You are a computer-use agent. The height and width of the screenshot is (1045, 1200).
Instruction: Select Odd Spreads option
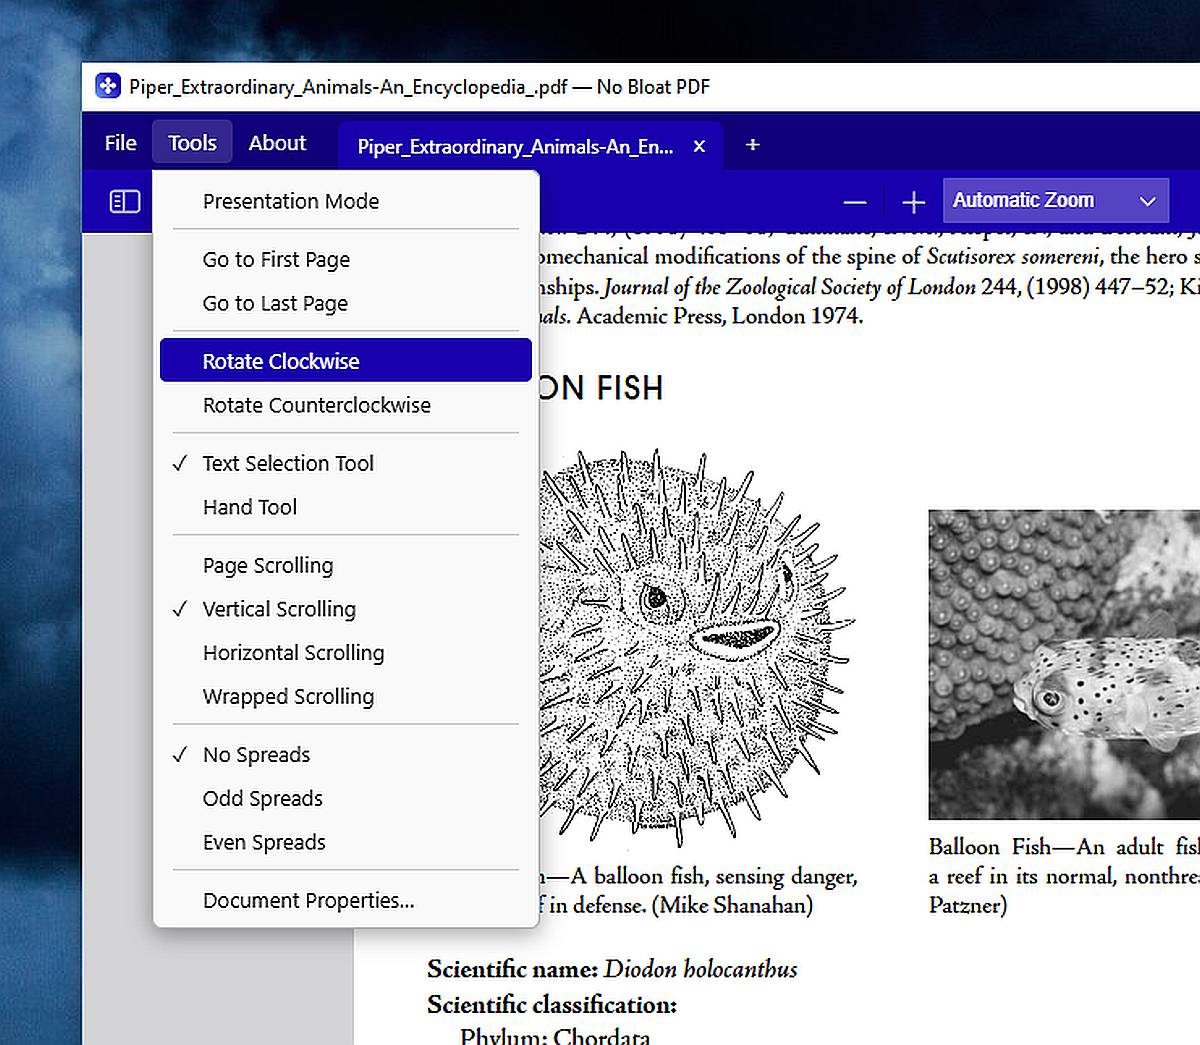[346, 799]
